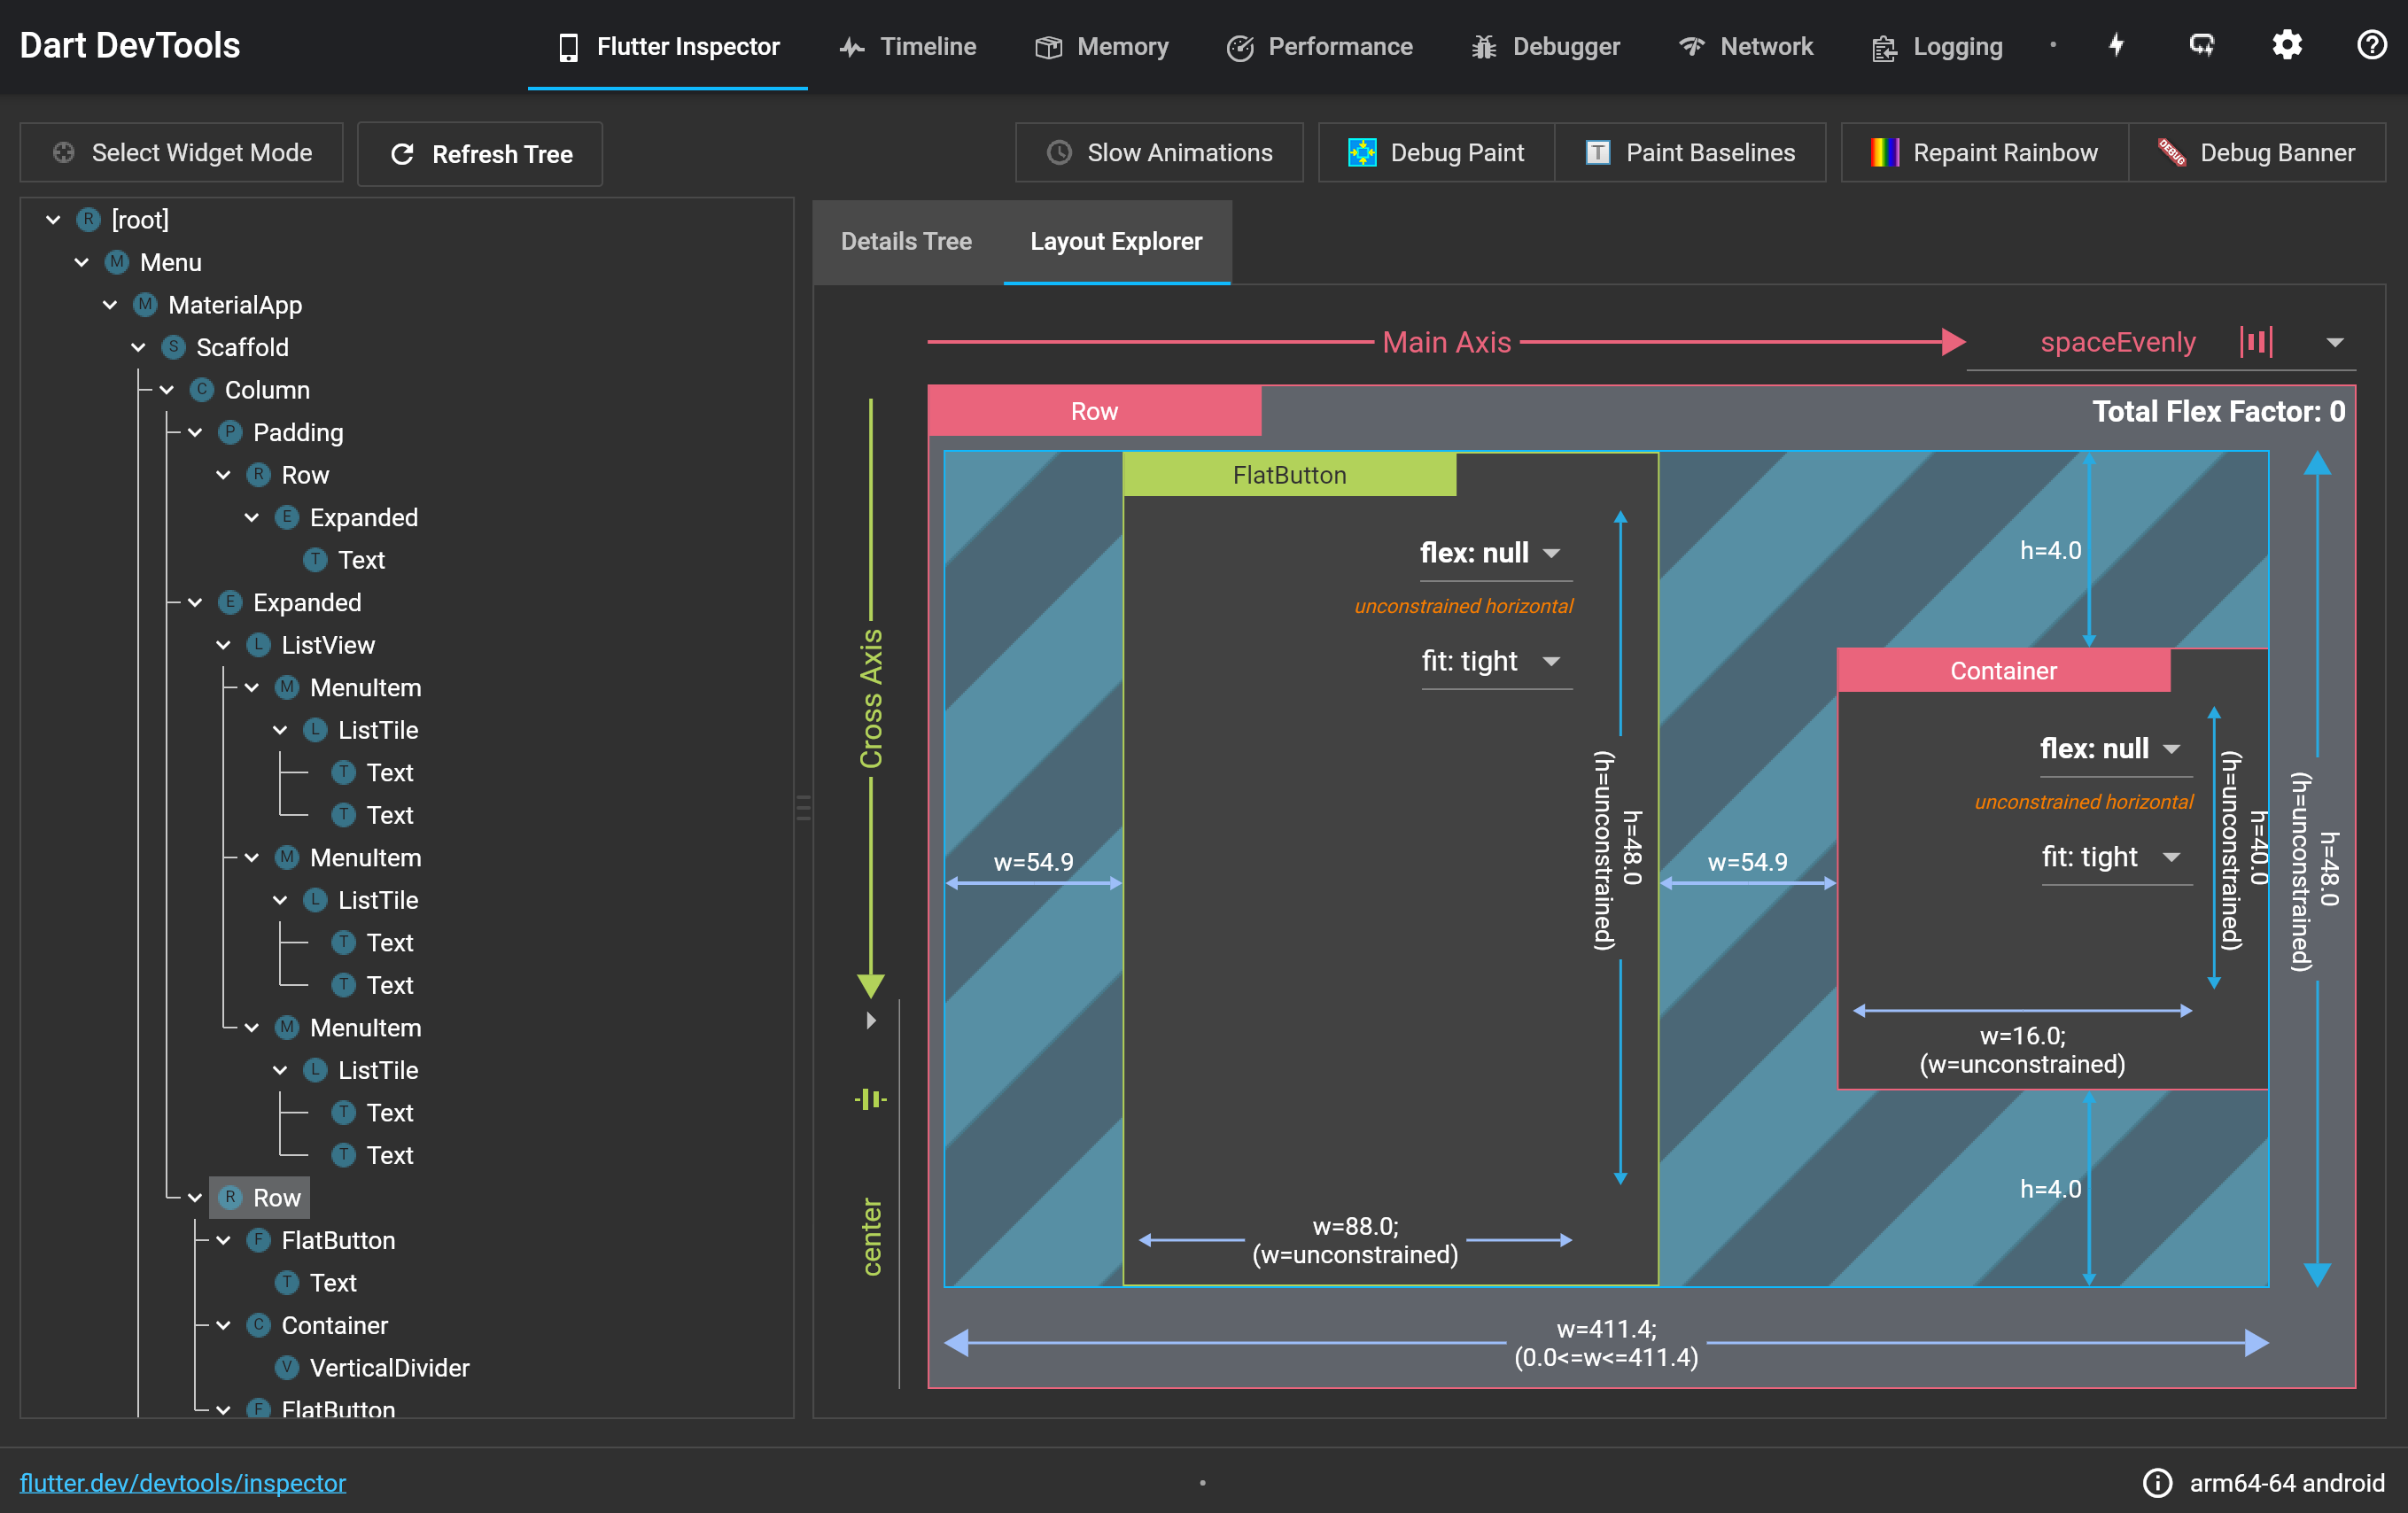Image resolution: width=2408 pixels, height=1513 pixels.
Task: Toggle Slow Animations
Action: click(1159, 152)
